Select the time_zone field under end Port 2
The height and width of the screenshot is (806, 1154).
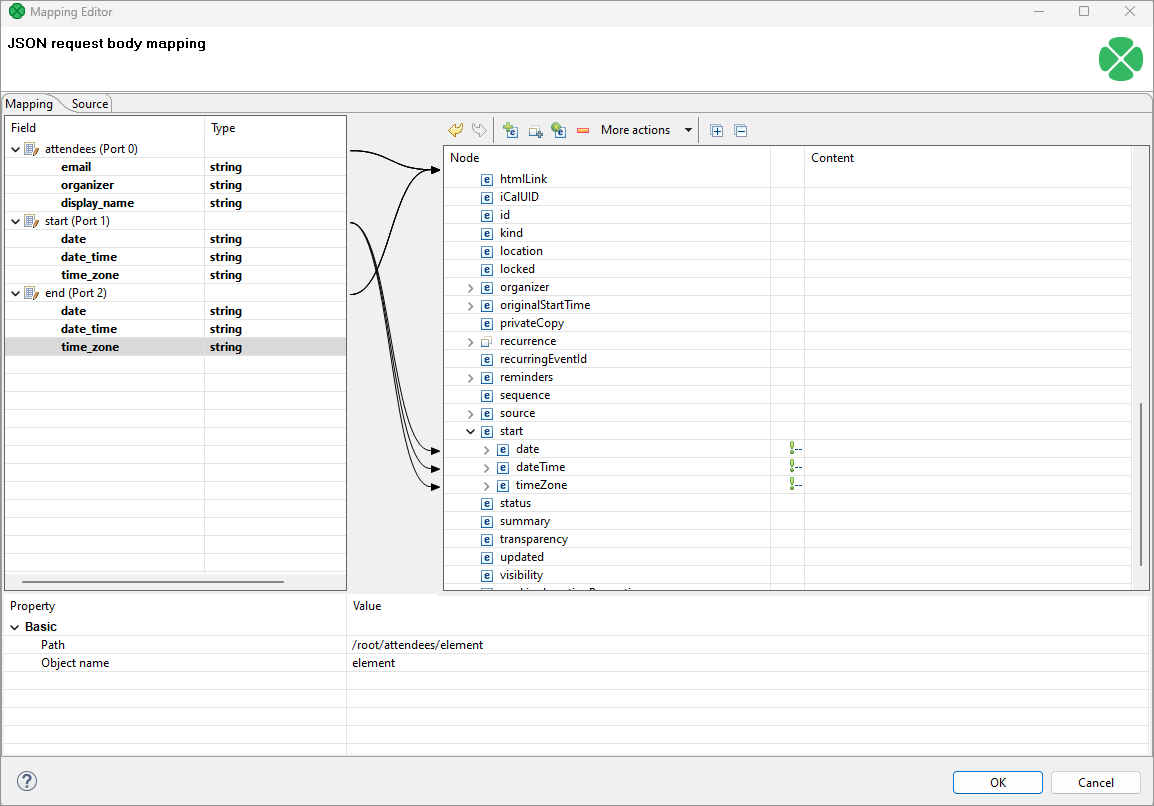point(90,346)
